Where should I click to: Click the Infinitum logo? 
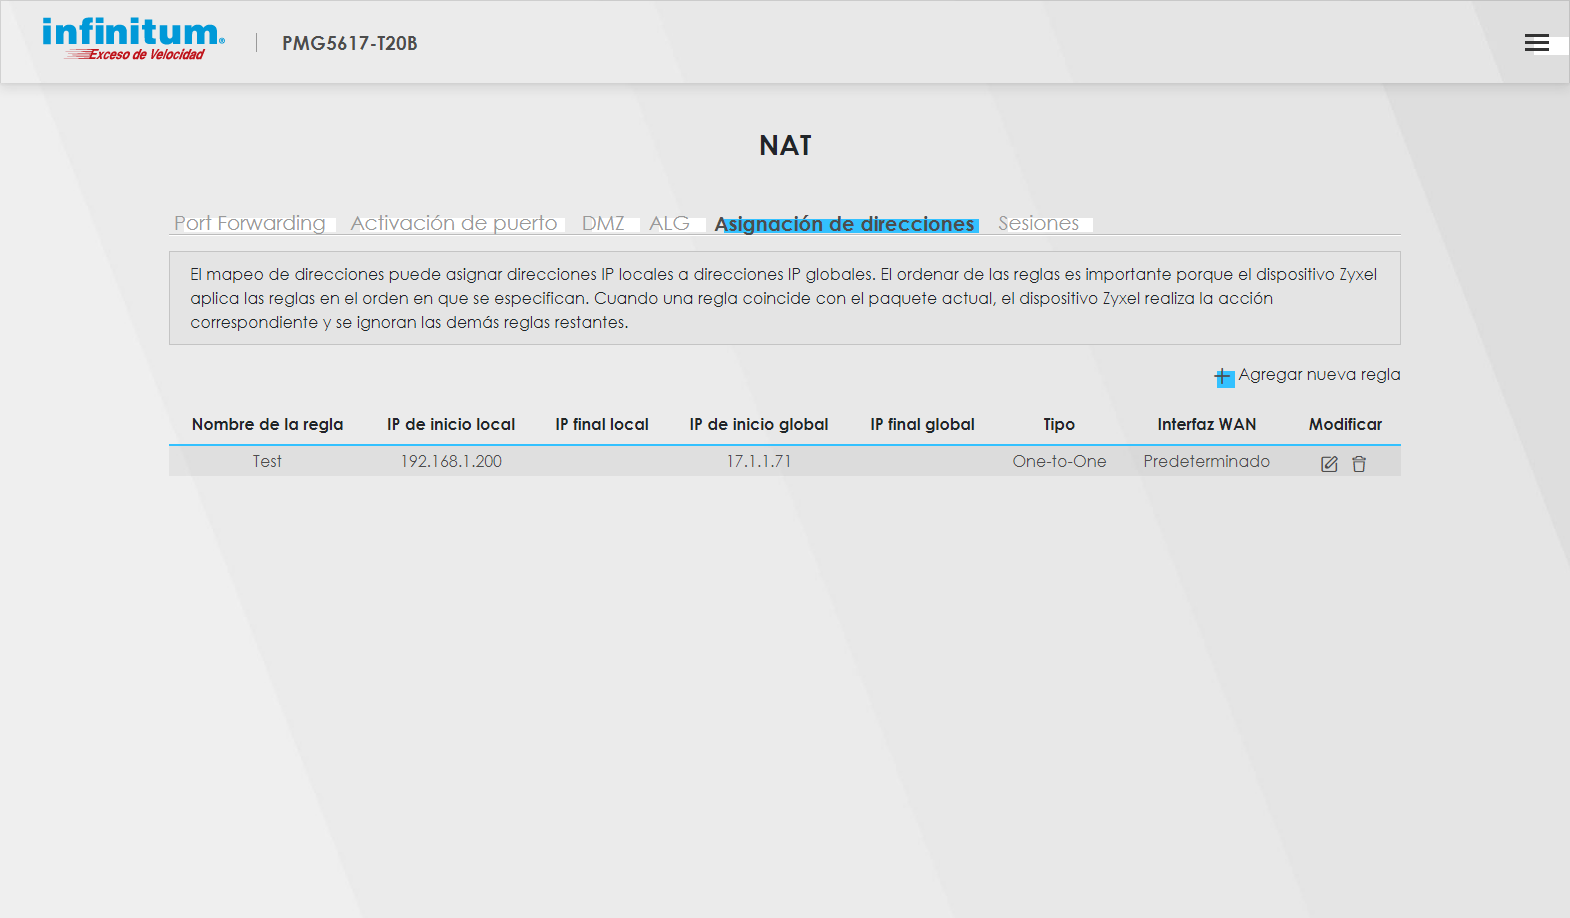click(x=133, y=40)
